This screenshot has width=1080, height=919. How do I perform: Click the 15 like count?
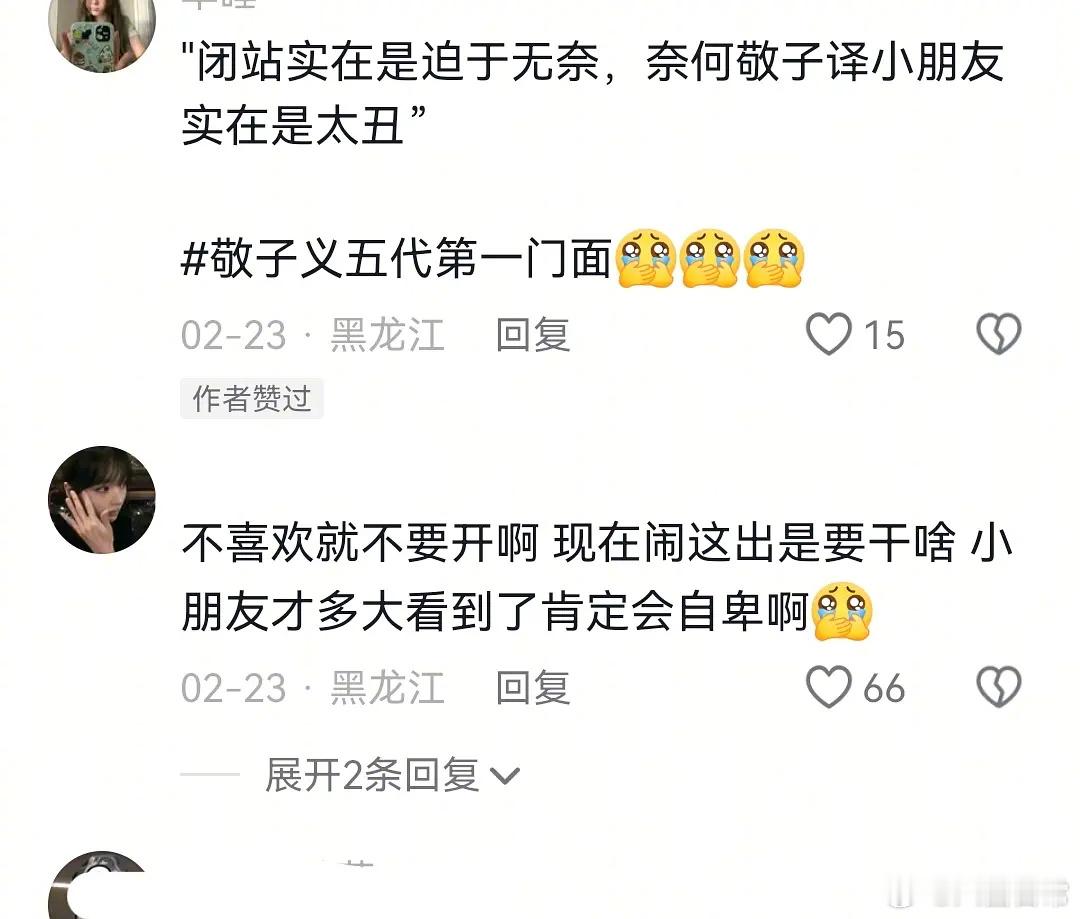click(x=884, y=335)
